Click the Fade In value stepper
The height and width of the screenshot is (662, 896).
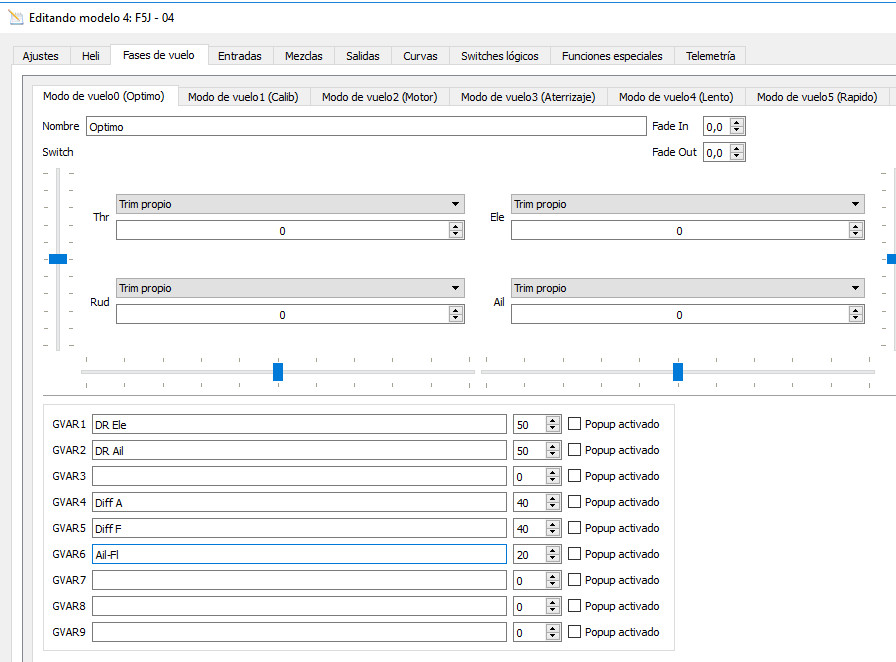coord(737,126)
